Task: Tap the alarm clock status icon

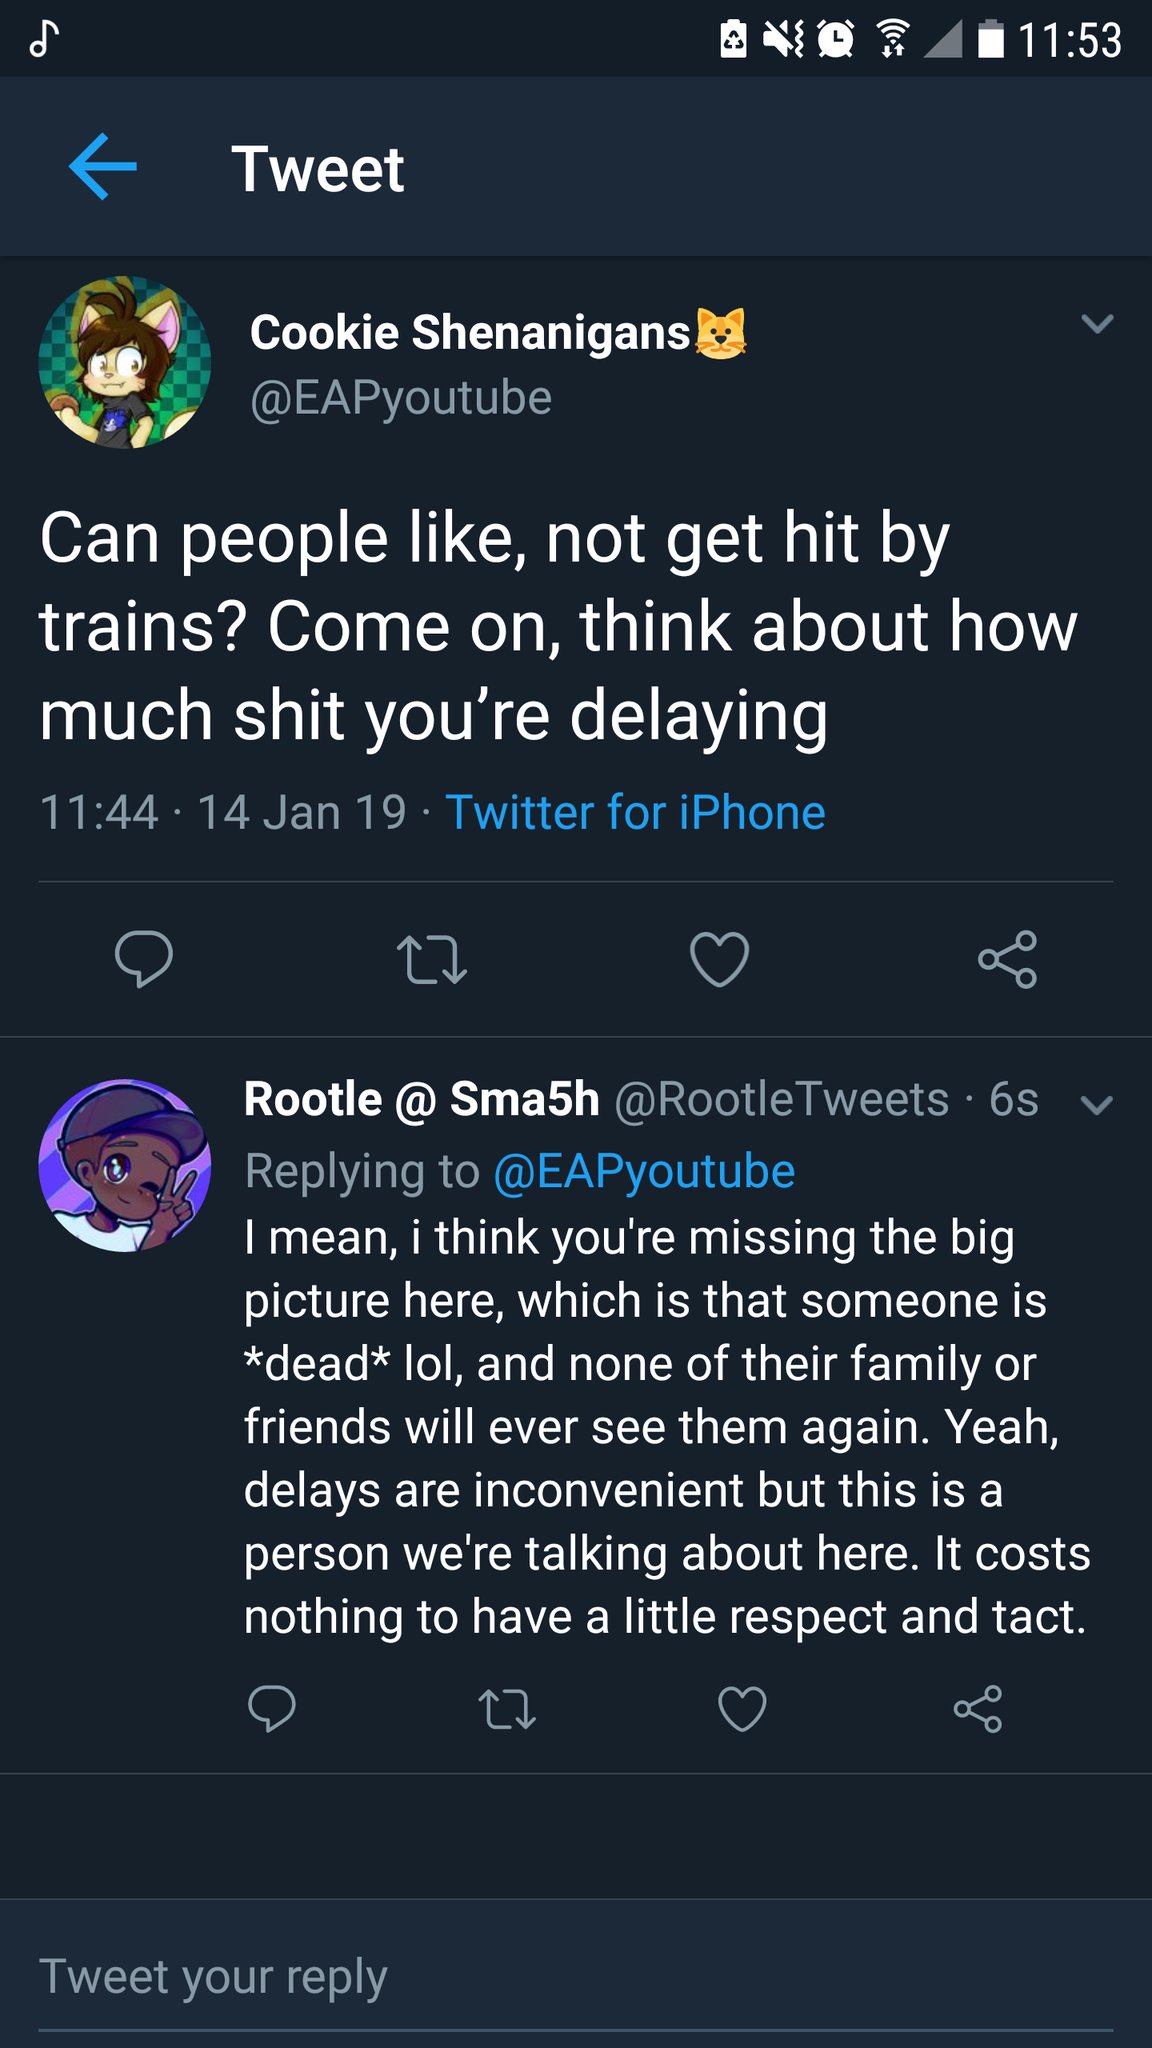Action: click(x=835, y=40)
